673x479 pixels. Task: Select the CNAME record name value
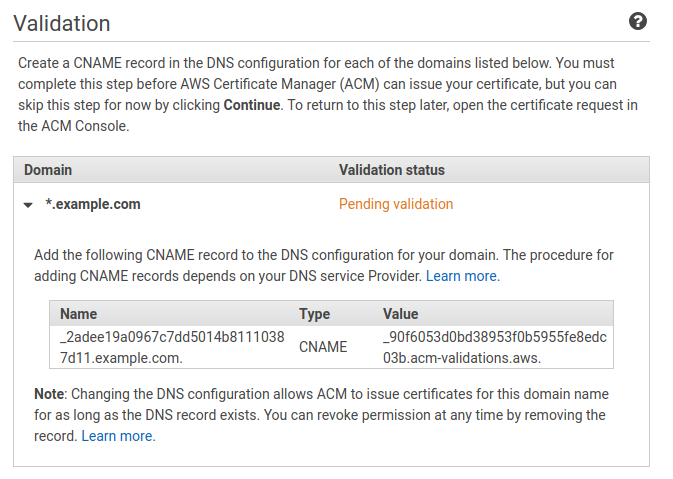[x=172, y=347]
